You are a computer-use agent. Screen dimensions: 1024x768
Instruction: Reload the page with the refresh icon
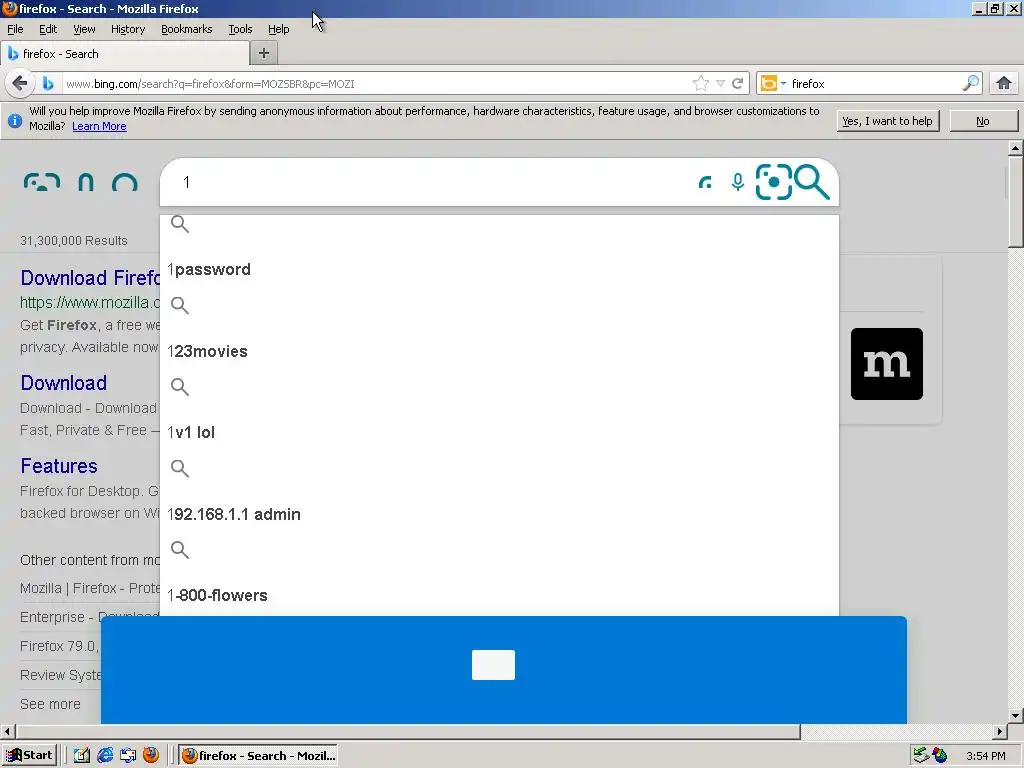tap(738, 84)
